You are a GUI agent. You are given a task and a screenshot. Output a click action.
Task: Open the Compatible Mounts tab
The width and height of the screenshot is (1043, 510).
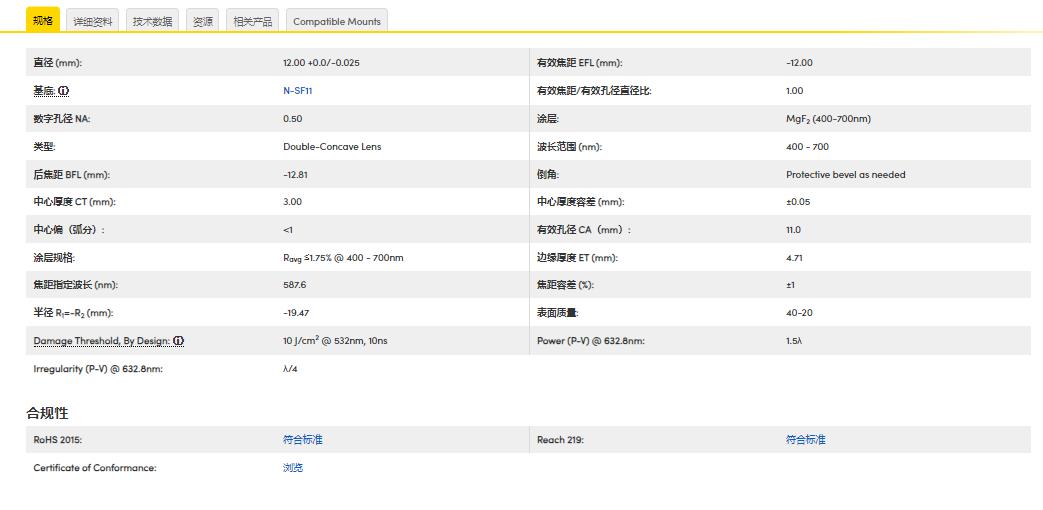pos(336,21)
